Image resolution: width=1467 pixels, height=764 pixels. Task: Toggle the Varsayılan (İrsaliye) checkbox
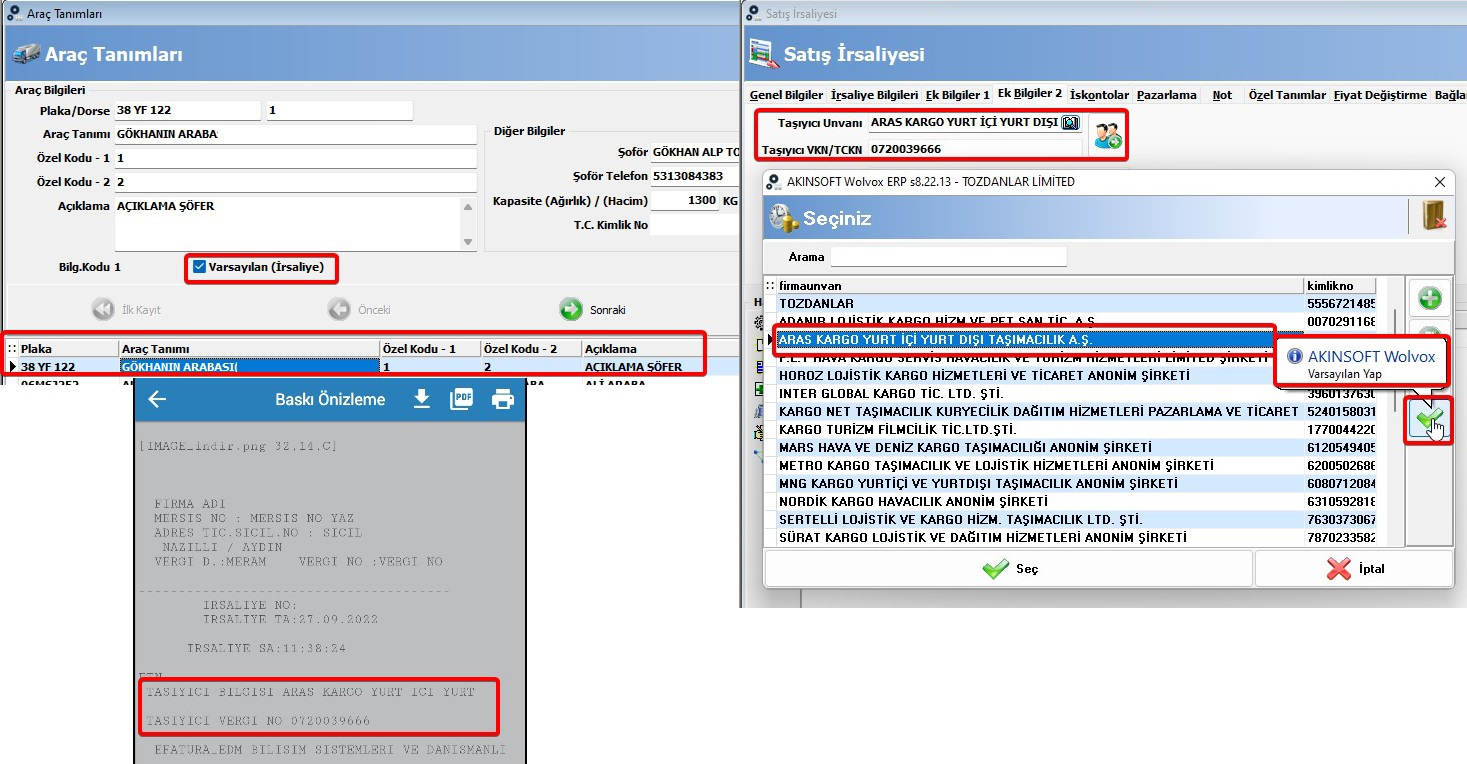click(200, 267)
